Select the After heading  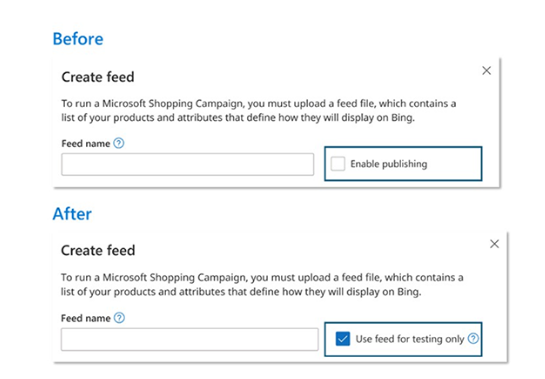pyautogui.click(x=72, y=213)
